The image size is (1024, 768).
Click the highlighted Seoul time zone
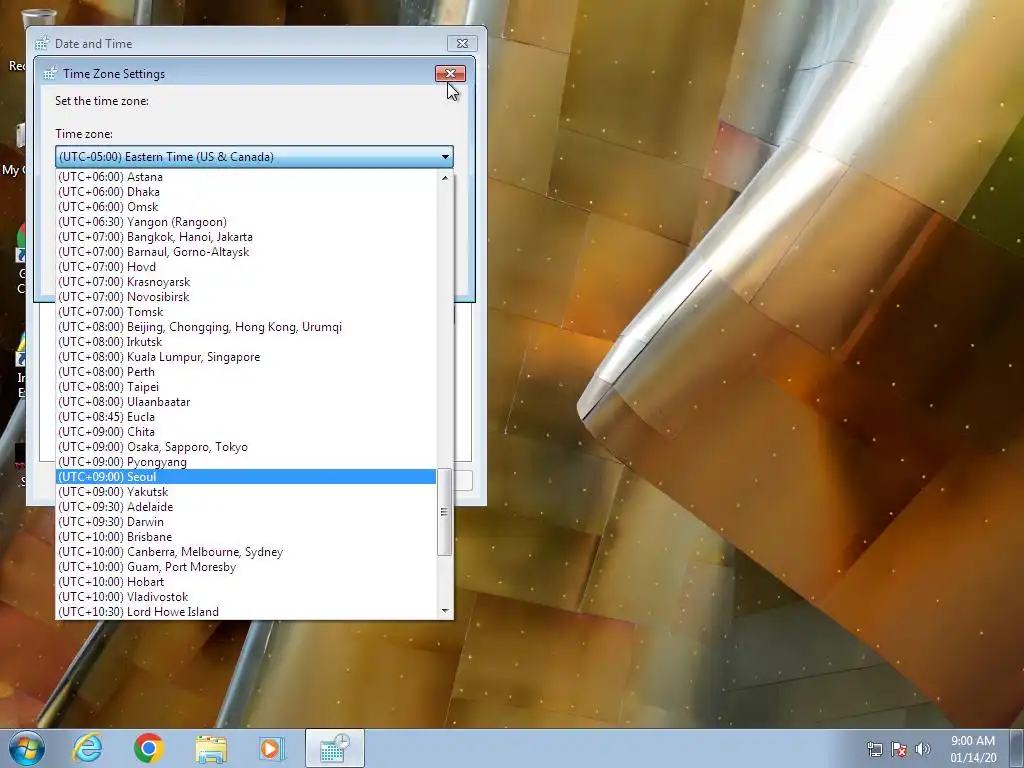pos(246,477)
